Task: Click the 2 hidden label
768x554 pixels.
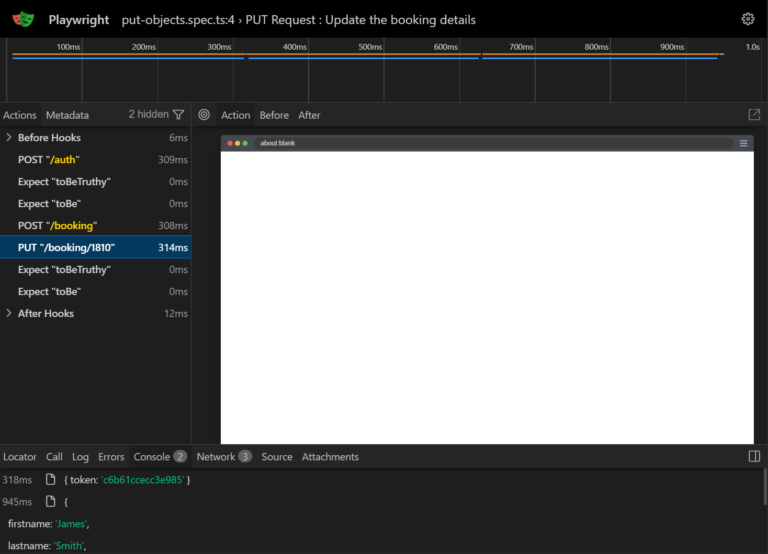Action: (x=148, y=114)
